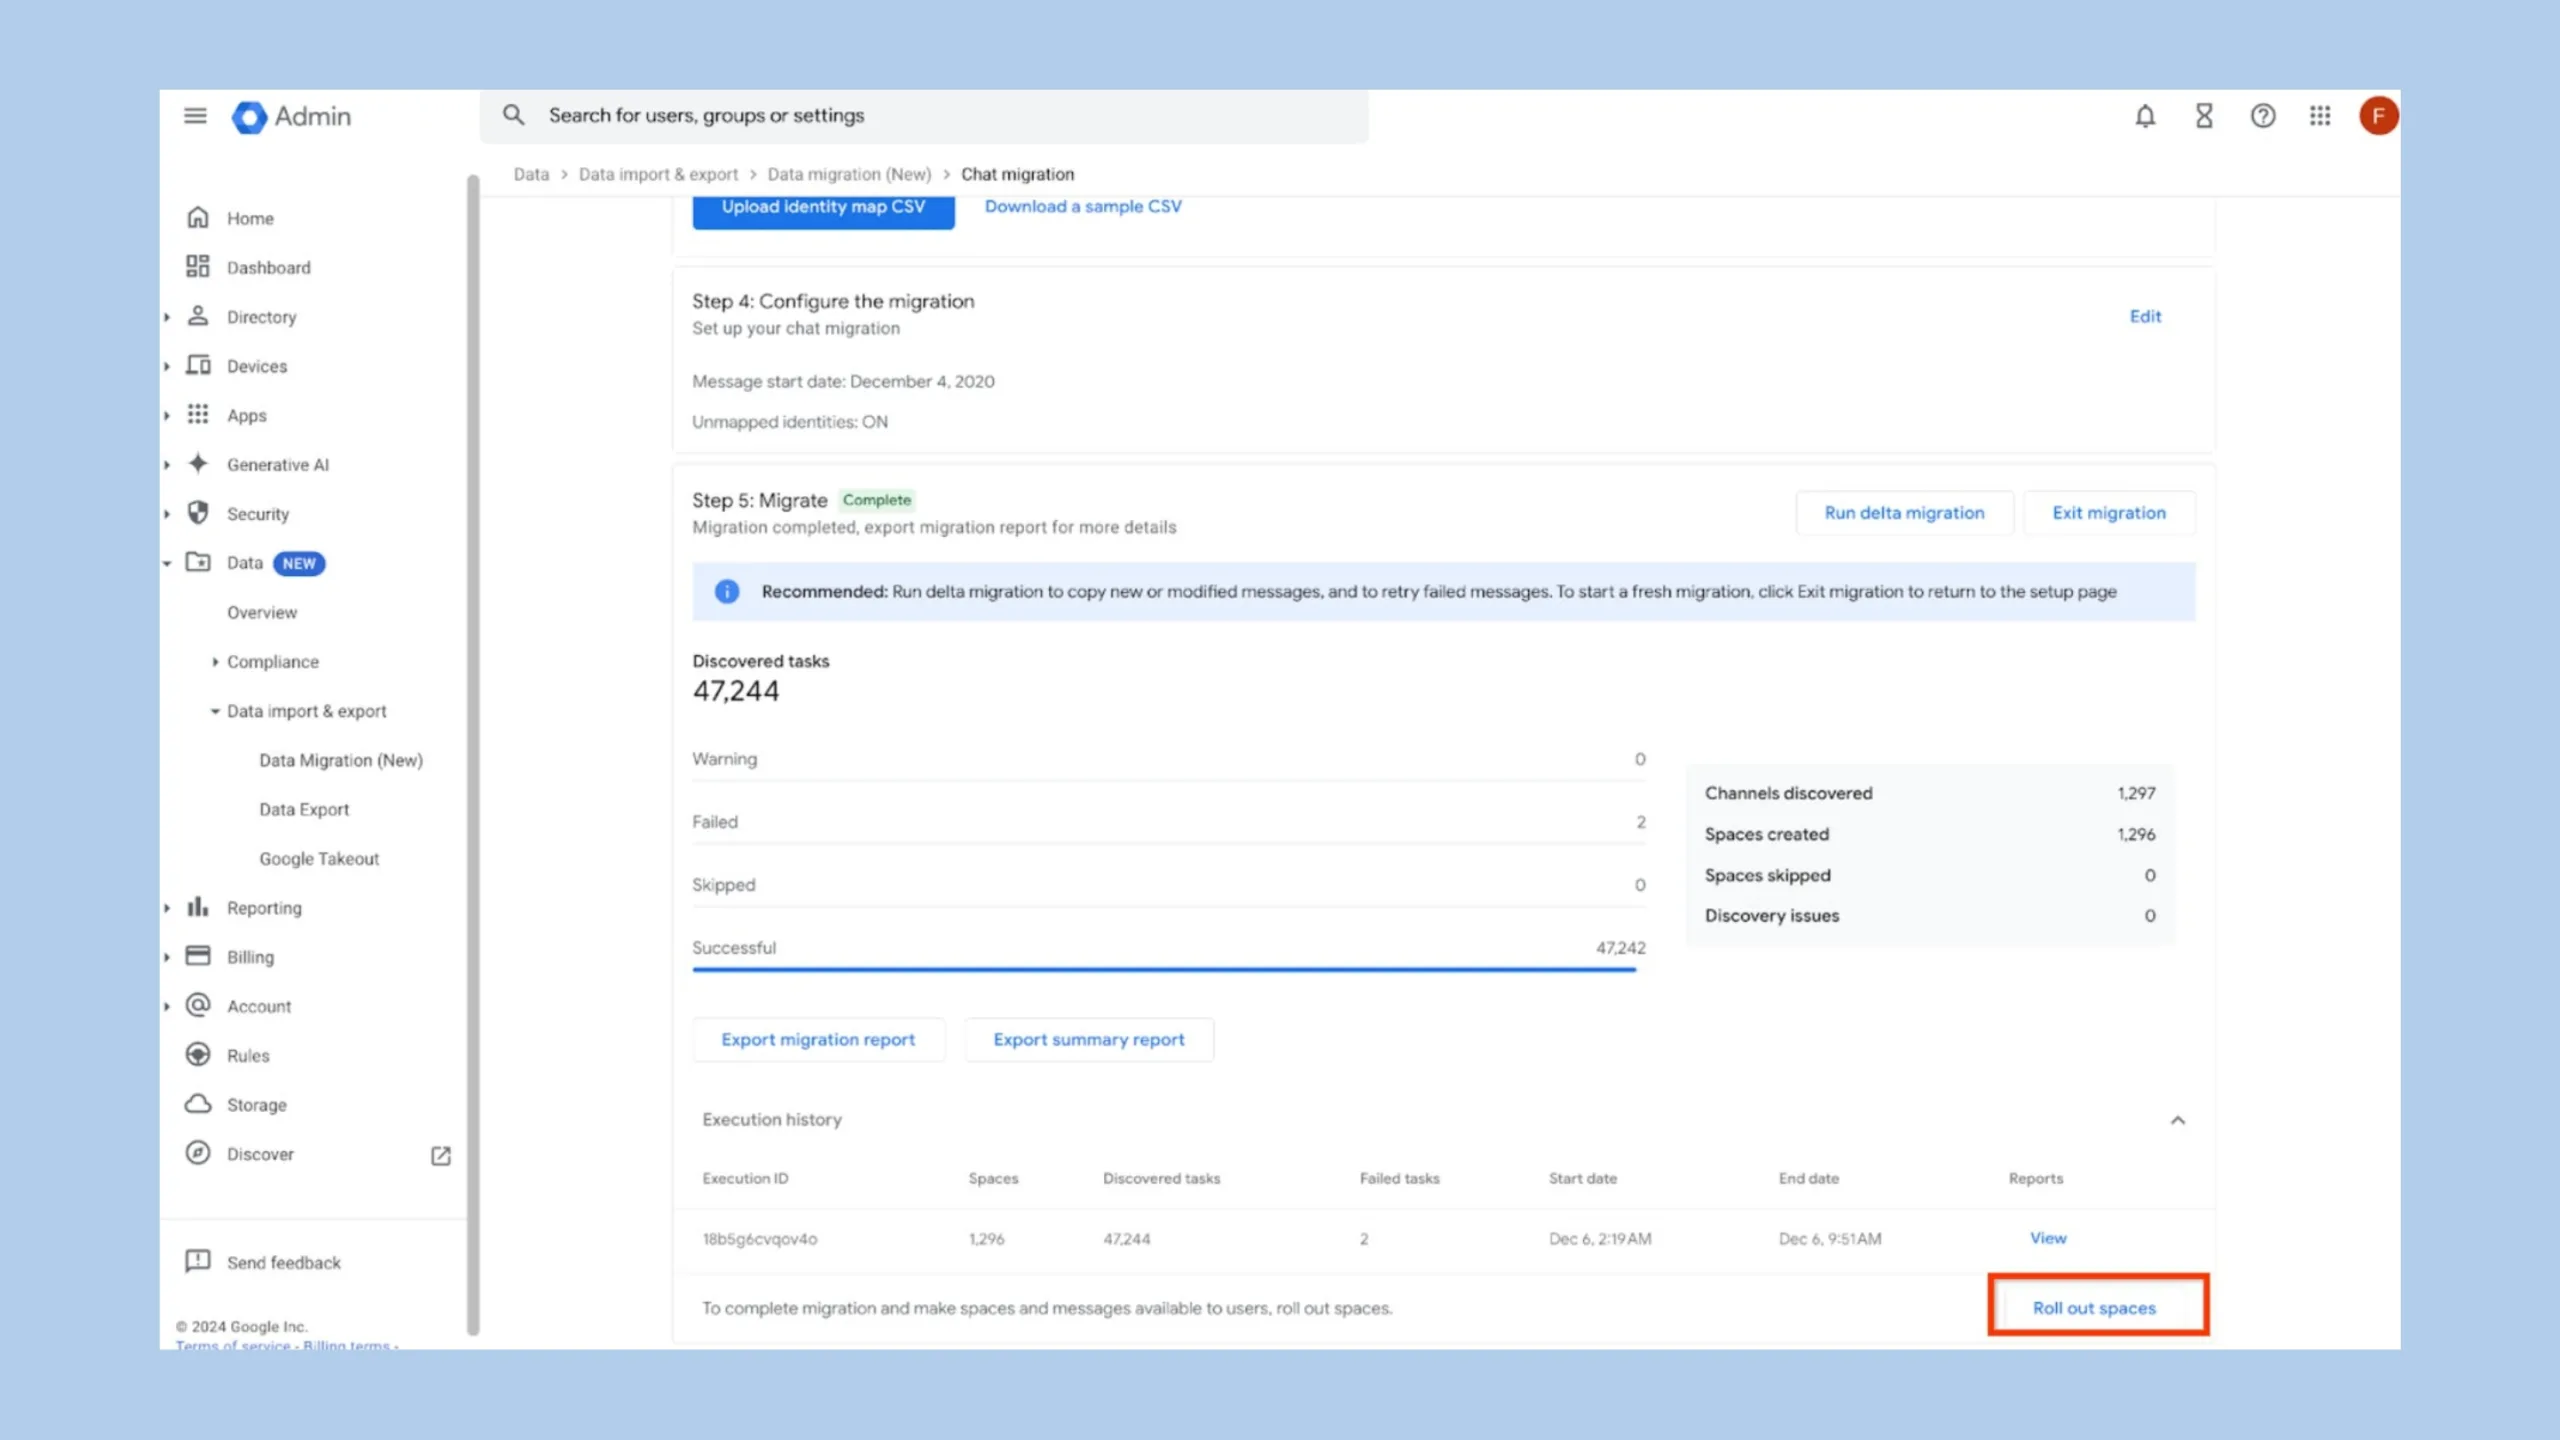Open the notifications bell
The image size is (2560, 1440).
[2145, 116]
